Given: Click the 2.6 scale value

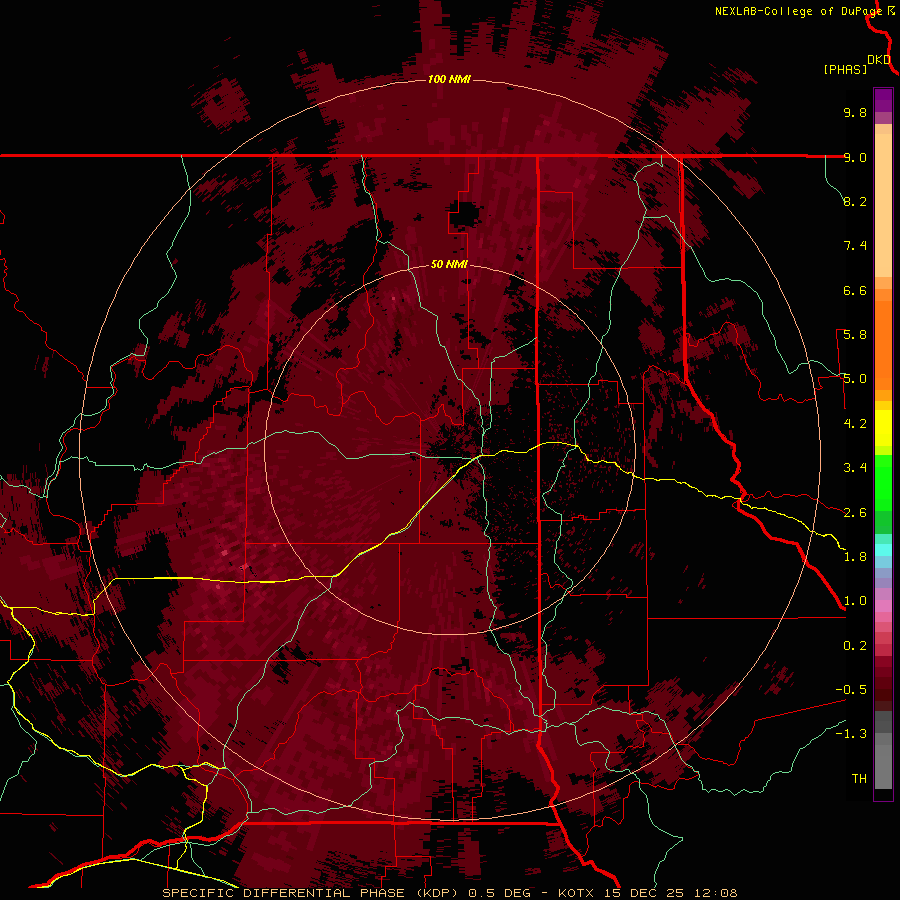Looking at the screenshot, I should (855, 513).
